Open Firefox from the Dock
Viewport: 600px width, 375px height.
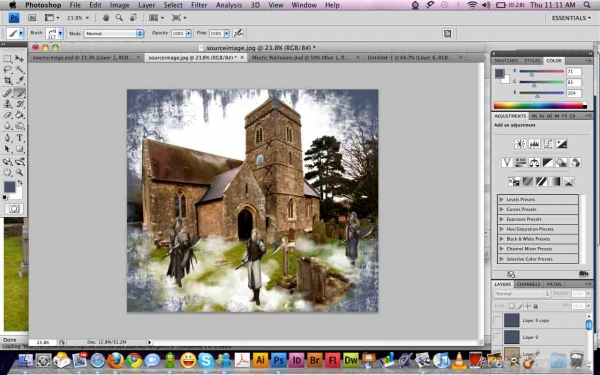click(115, 360)
